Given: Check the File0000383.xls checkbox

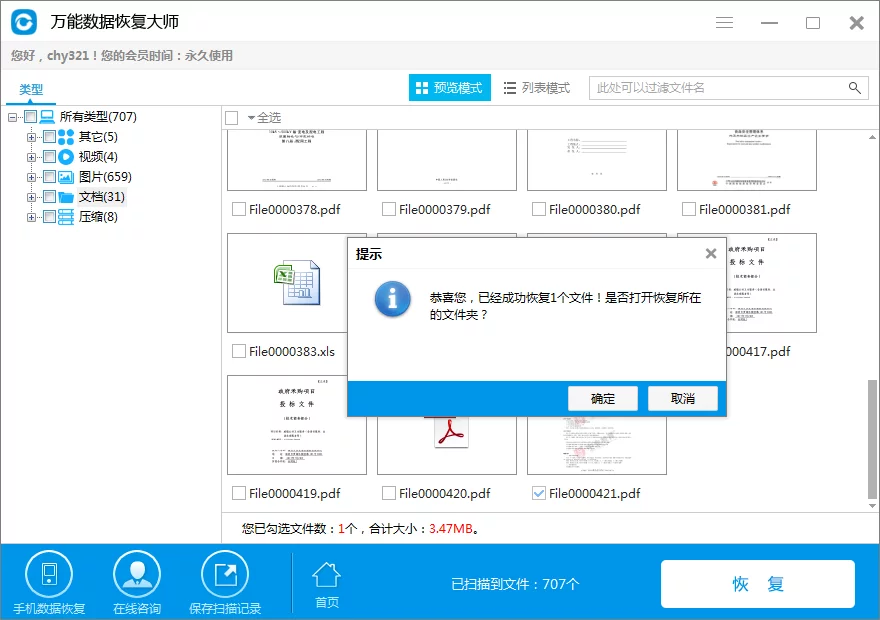Looking at the screenshot, I should point(238,351).
